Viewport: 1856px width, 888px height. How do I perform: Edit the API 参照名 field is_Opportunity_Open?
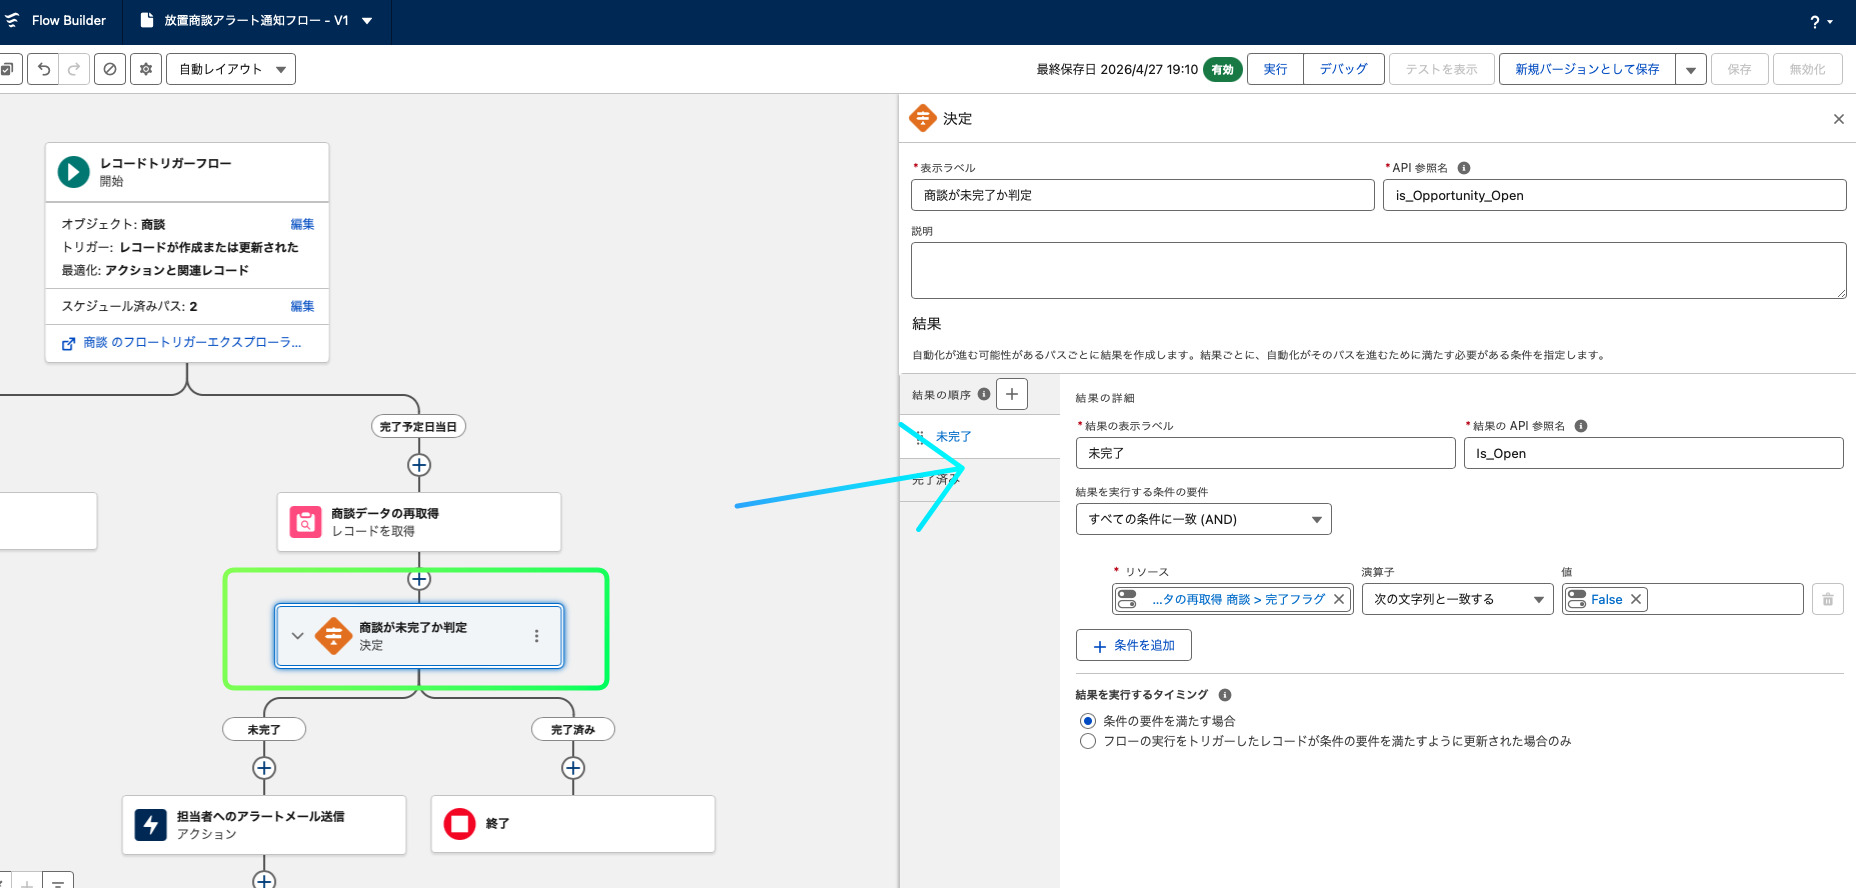point(1614,195)
